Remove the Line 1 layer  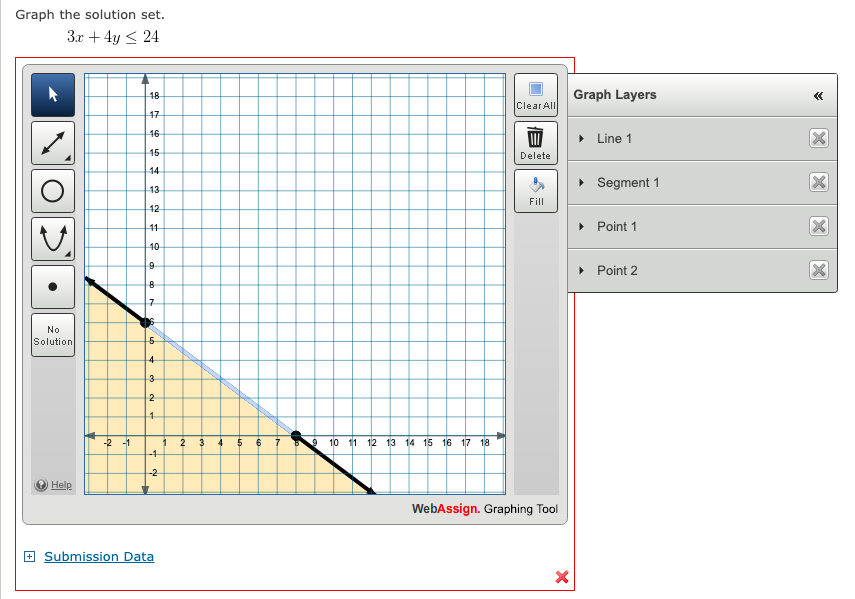(819, 138)
